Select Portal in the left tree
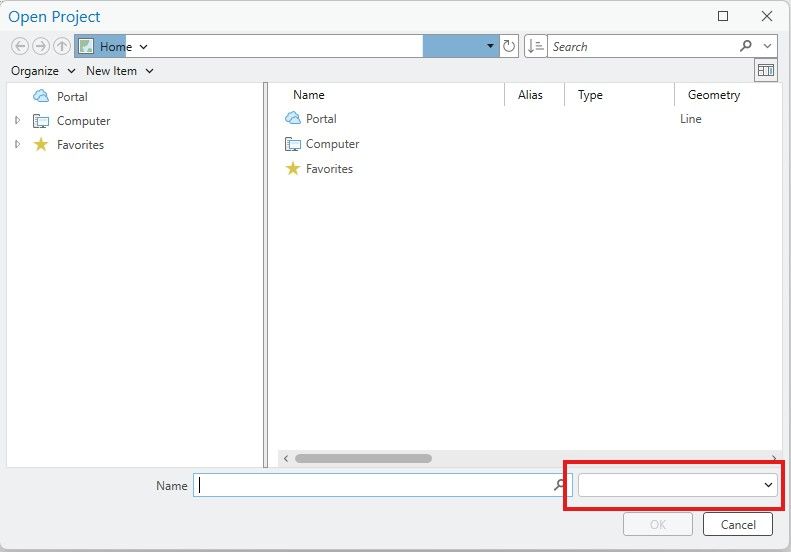The image size is (791, 552). coord(72,96)
